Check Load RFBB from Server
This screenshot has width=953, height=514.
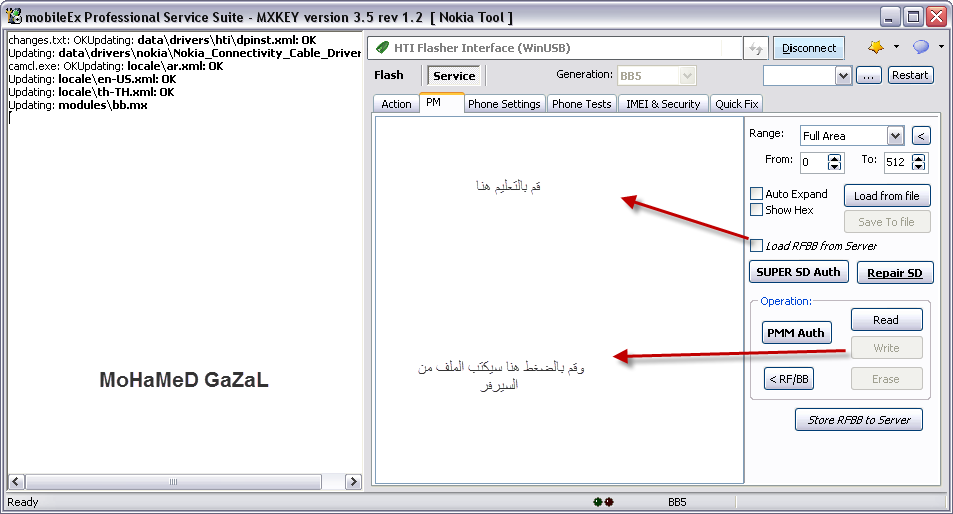757,245
